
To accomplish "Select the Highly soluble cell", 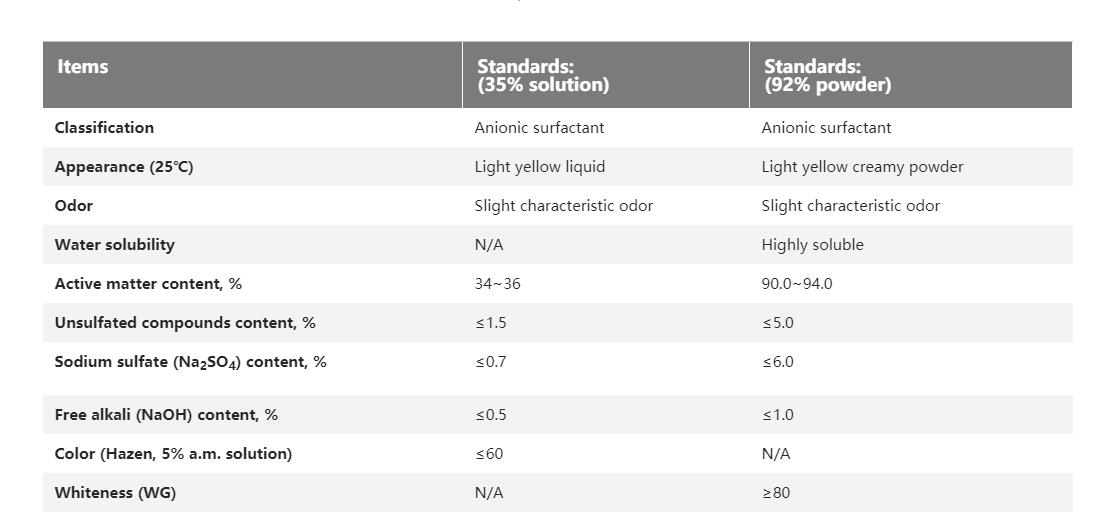I will [813, 245].
